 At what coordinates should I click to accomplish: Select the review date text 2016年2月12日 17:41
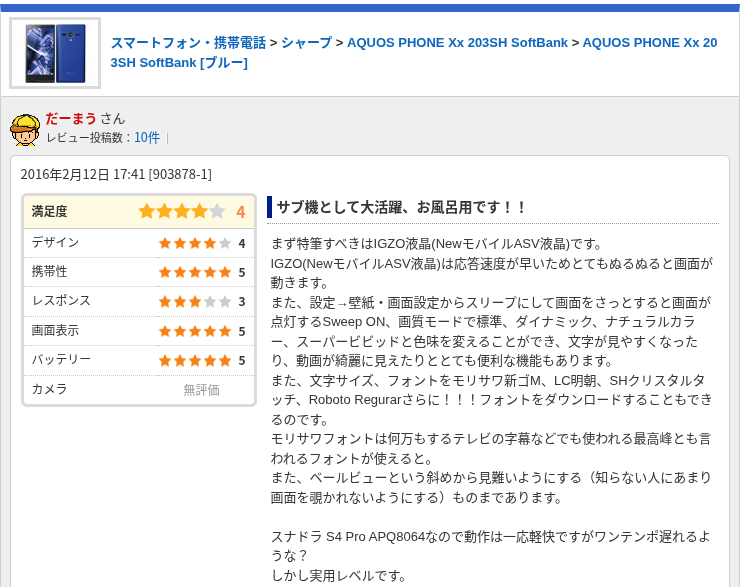[x=83, y=174]
